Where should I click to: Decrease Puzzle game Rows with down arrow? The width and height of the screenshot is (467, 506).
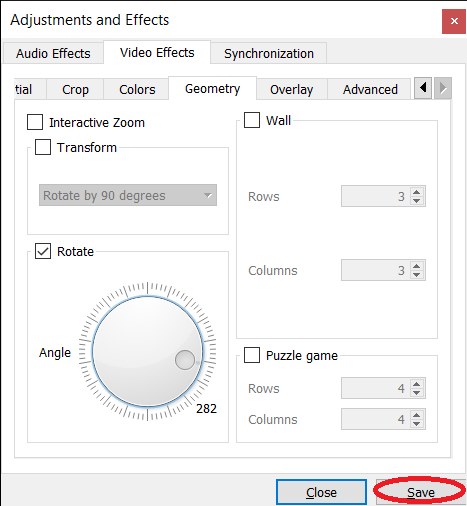416,393
